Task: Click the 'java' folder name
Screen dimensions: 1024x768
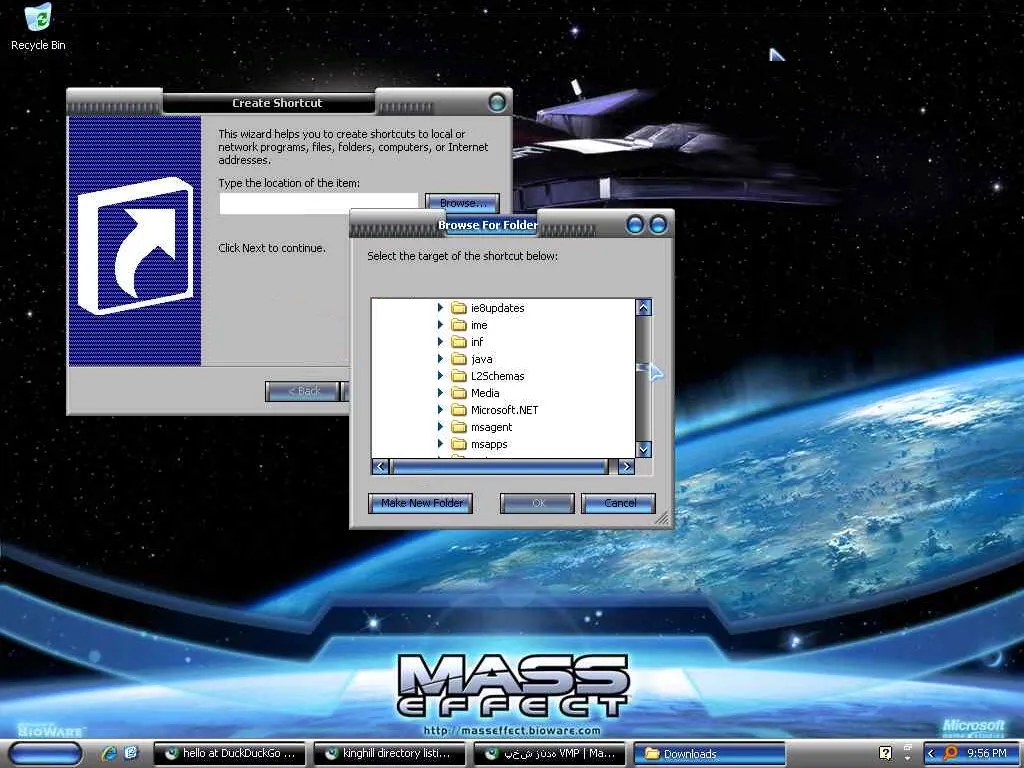Action: pyautogui.click(x=482, y=359)
